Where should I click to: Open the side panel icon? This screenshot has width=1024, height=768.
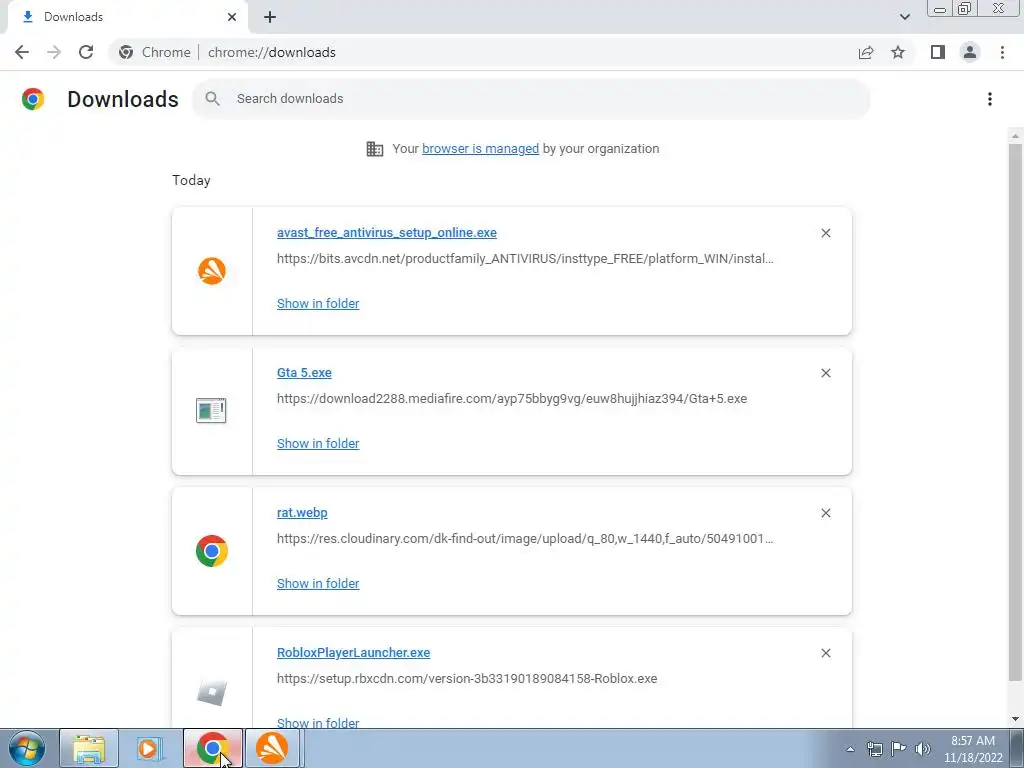(938, 52)
